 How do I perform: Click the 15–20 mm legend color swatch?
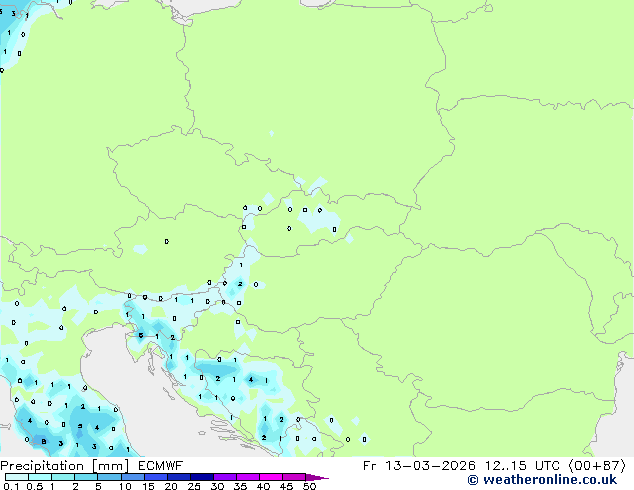155,477
